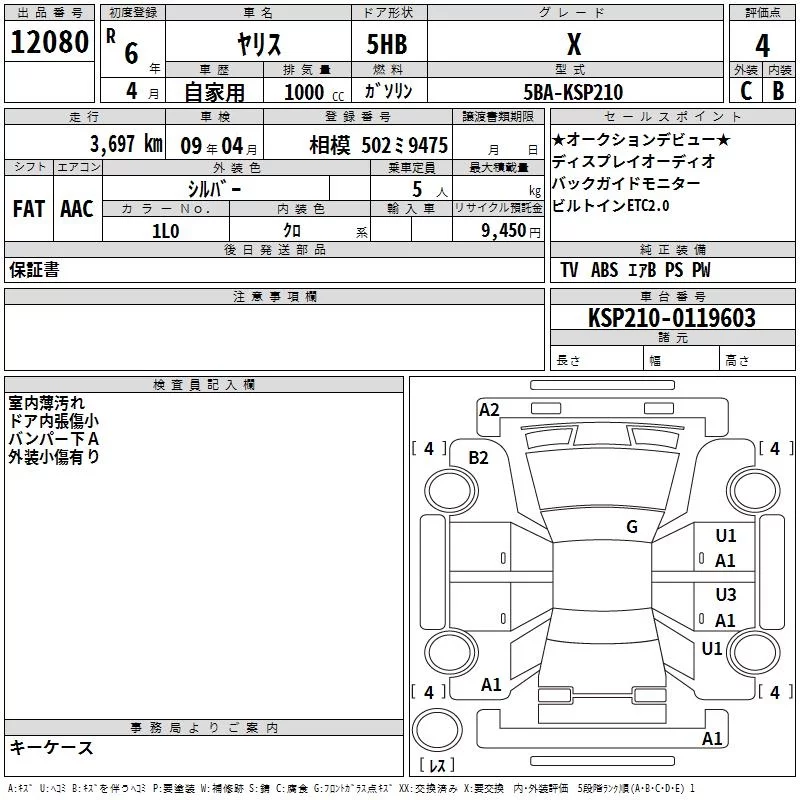Image resolution: width=800 pixels, height=800 pixels.
Task: Click the overall grade score 4
Action: pos(762,45)
